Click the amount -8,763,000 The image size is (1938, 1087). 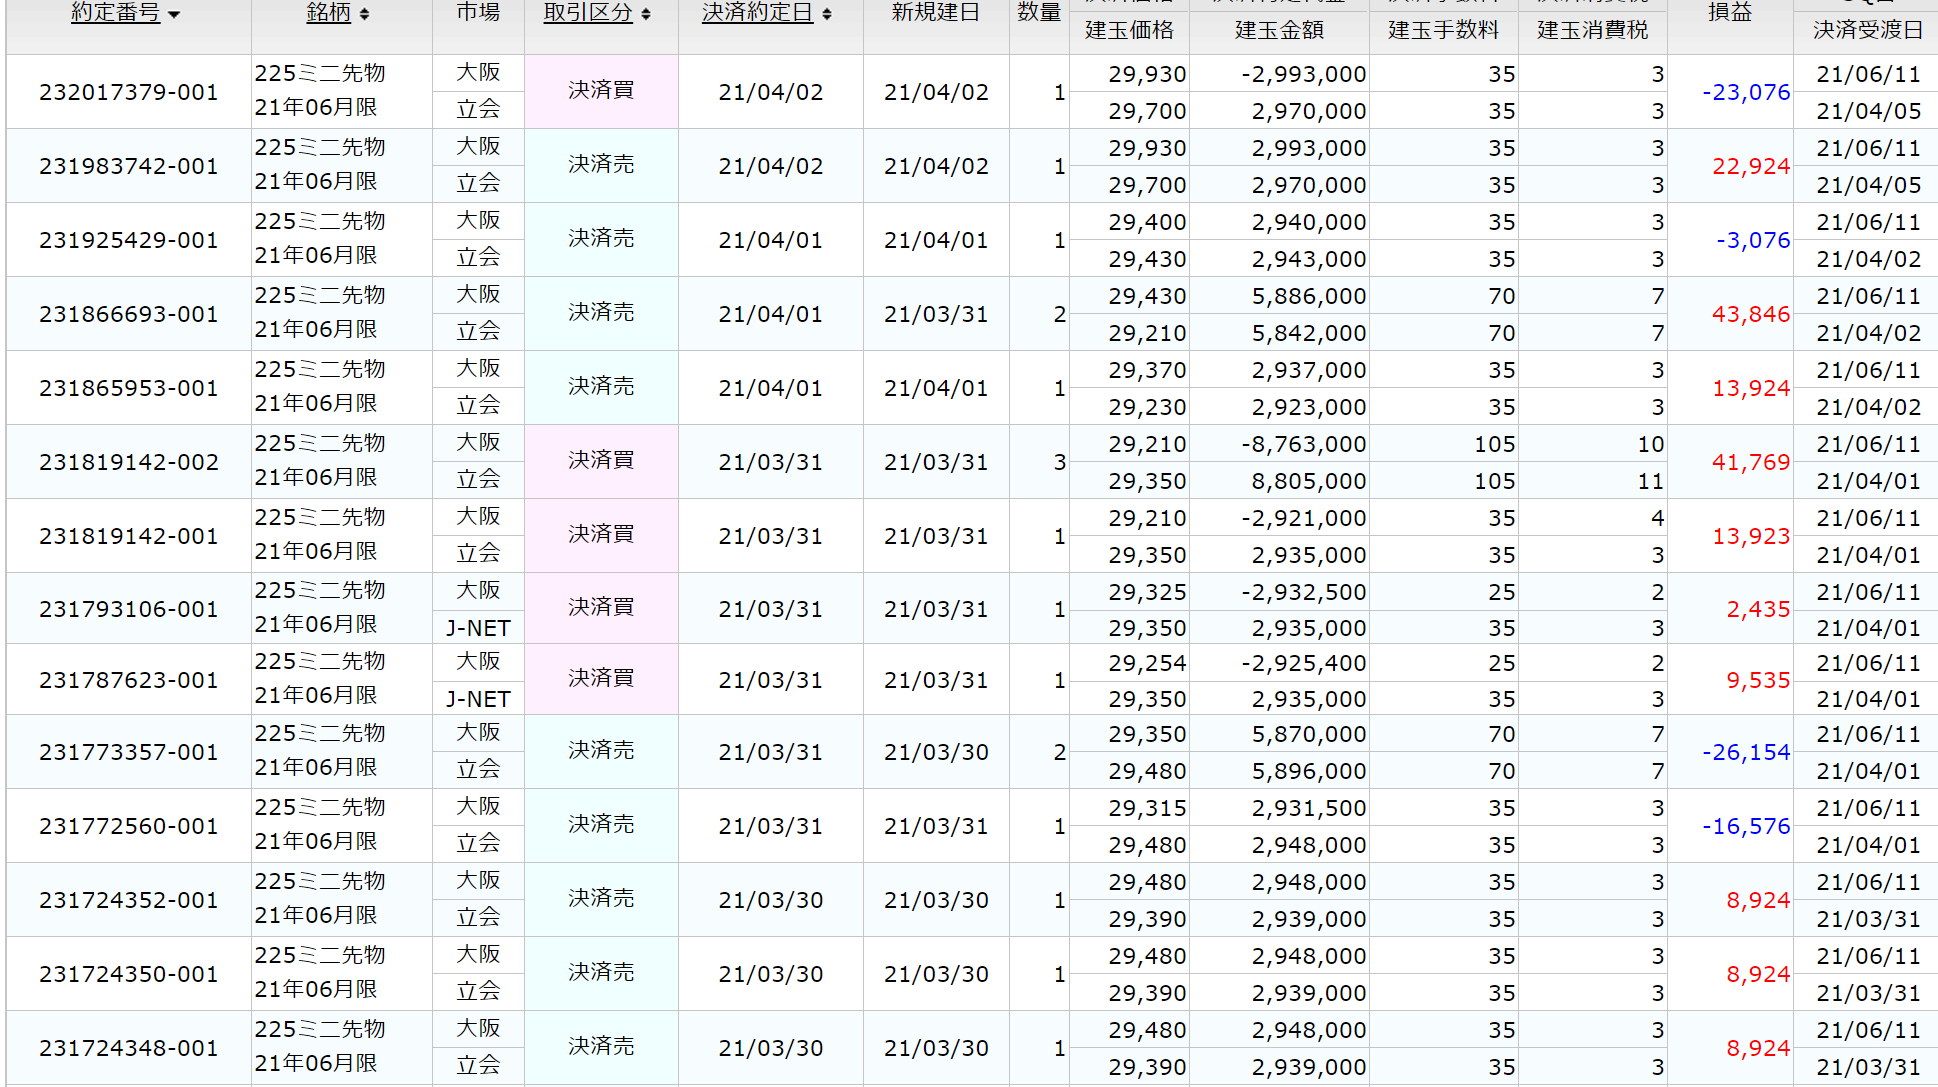click(1304, 444)
